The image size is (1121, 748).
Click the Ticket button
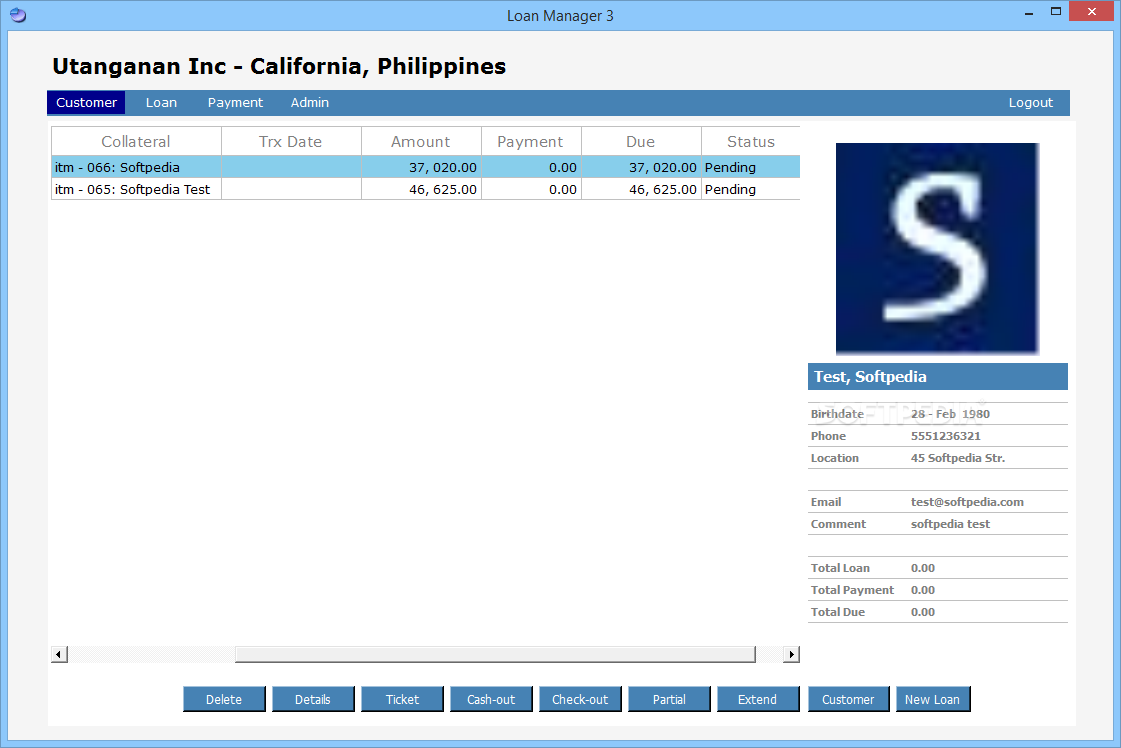[402, 699]
